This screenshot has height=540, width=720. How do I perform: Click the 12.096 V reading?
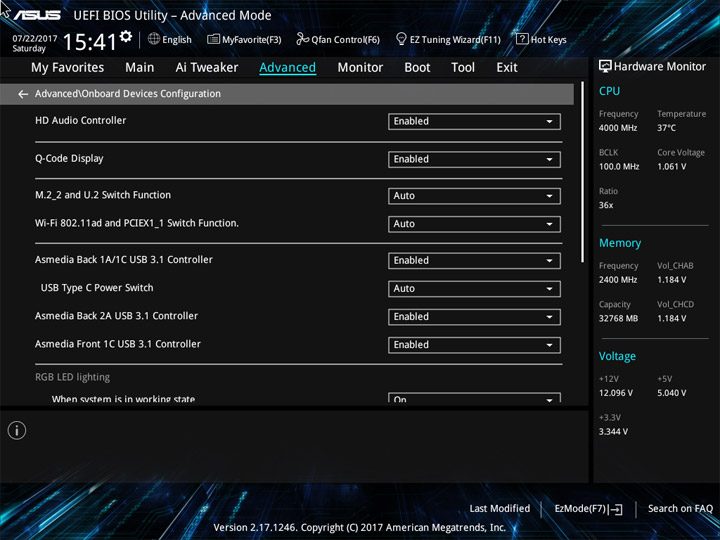point(616,393)
